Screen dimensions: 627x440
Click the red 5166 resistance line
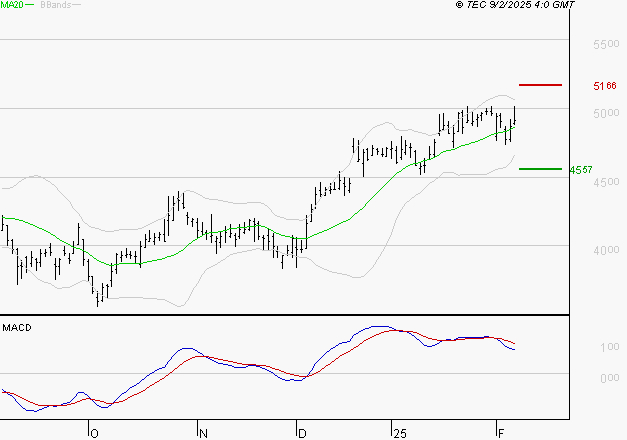coord(540,85)
